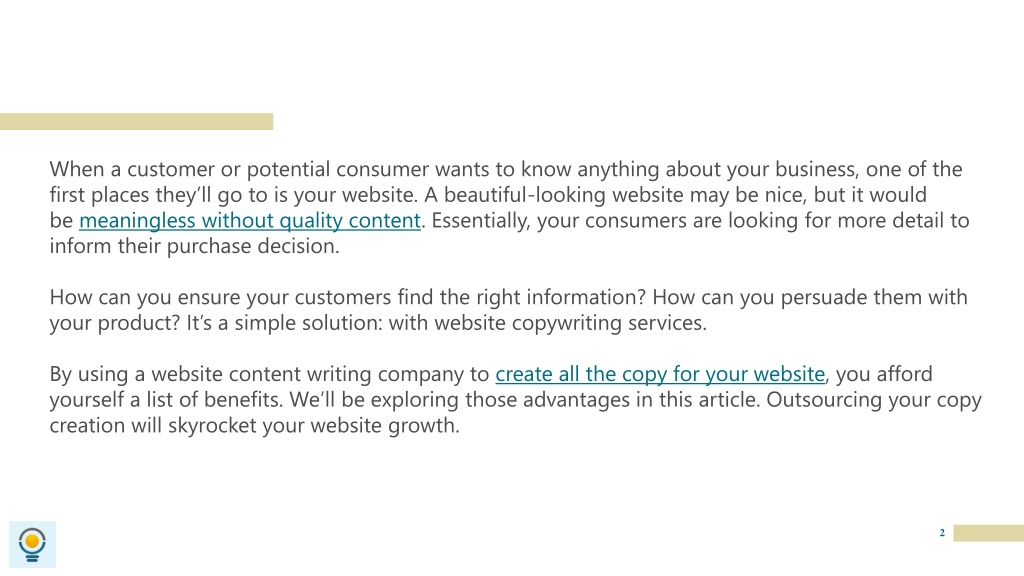Viewport: 1024px width, 576px height.
Task: Follow the "create all the copy for your website" link
Action: (x=660, y=374)
